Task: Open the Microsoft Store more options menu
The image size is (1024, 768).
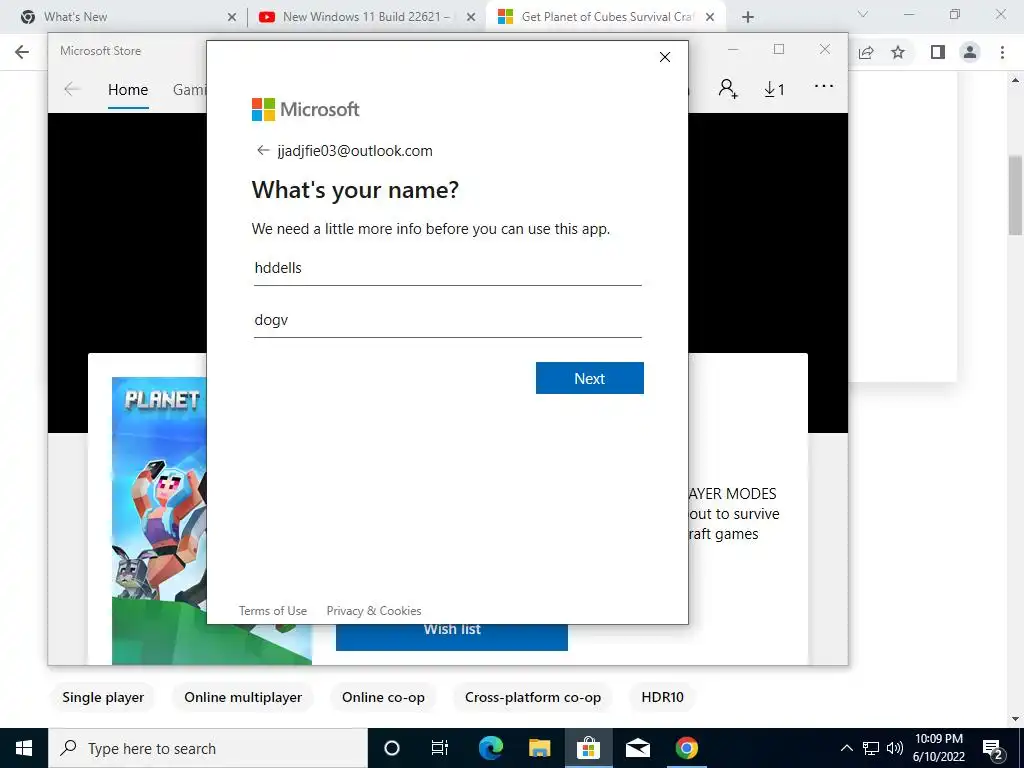Action: [824, 86]
